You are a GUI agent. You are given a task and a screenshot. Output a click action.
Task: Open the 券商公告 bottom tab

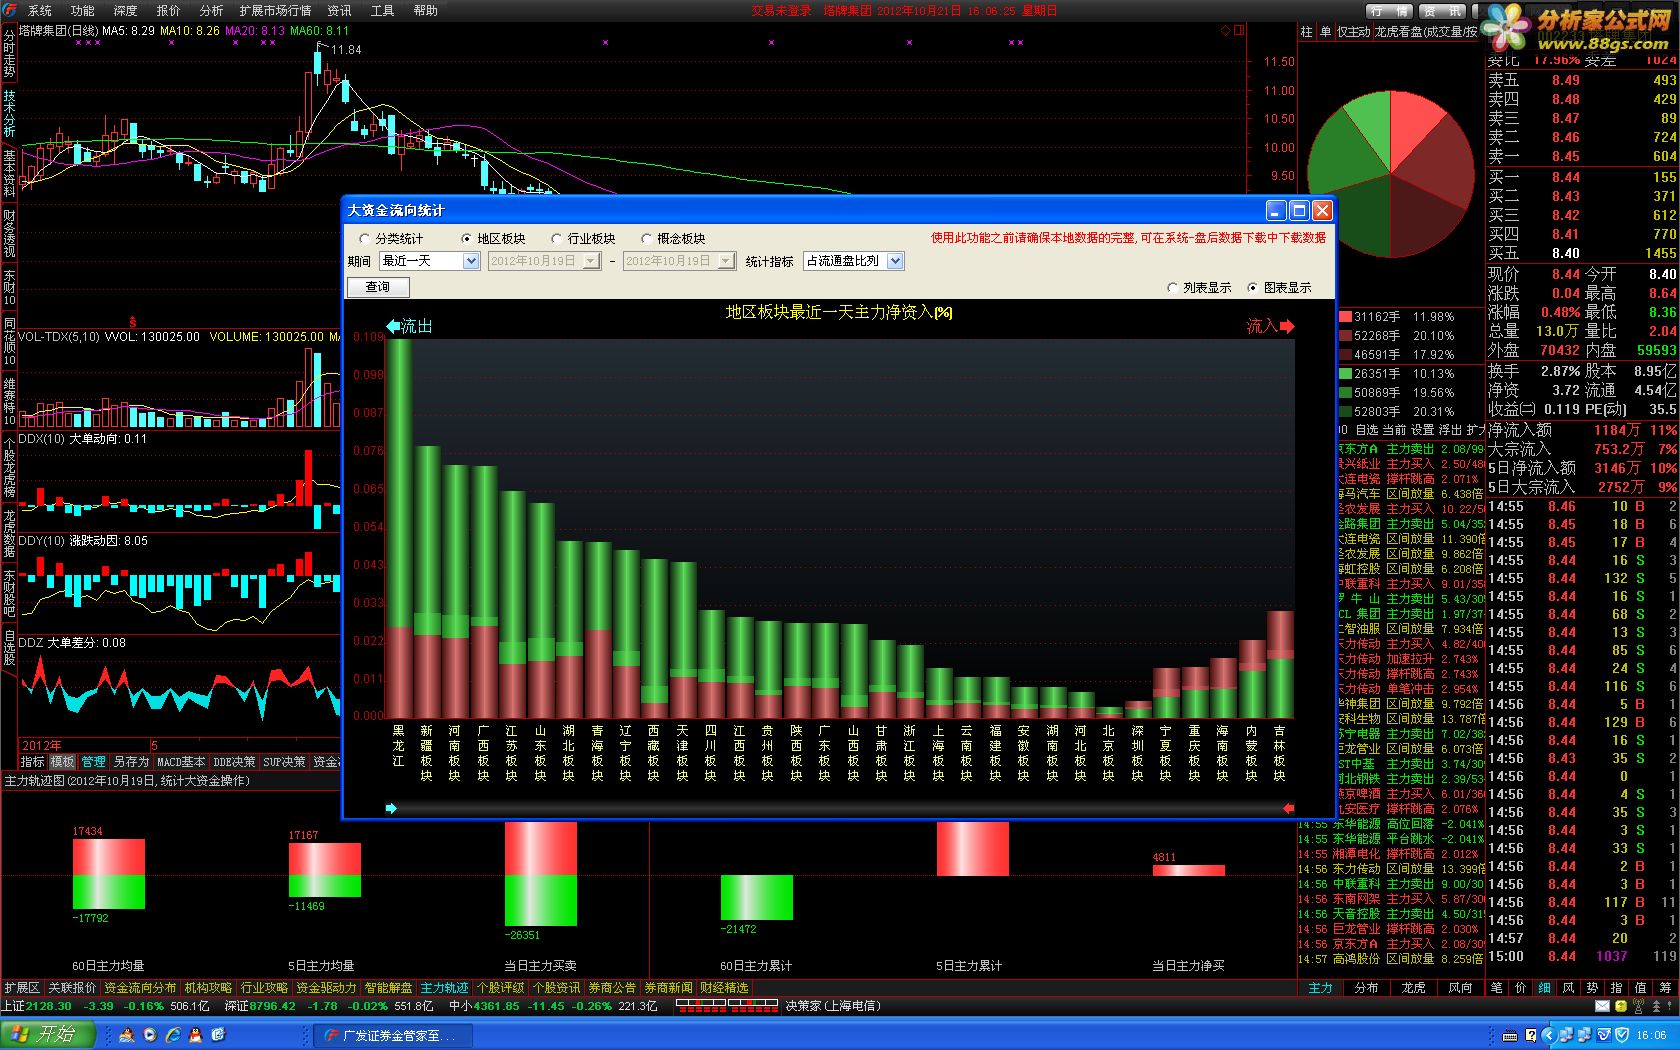coord(612,988)
